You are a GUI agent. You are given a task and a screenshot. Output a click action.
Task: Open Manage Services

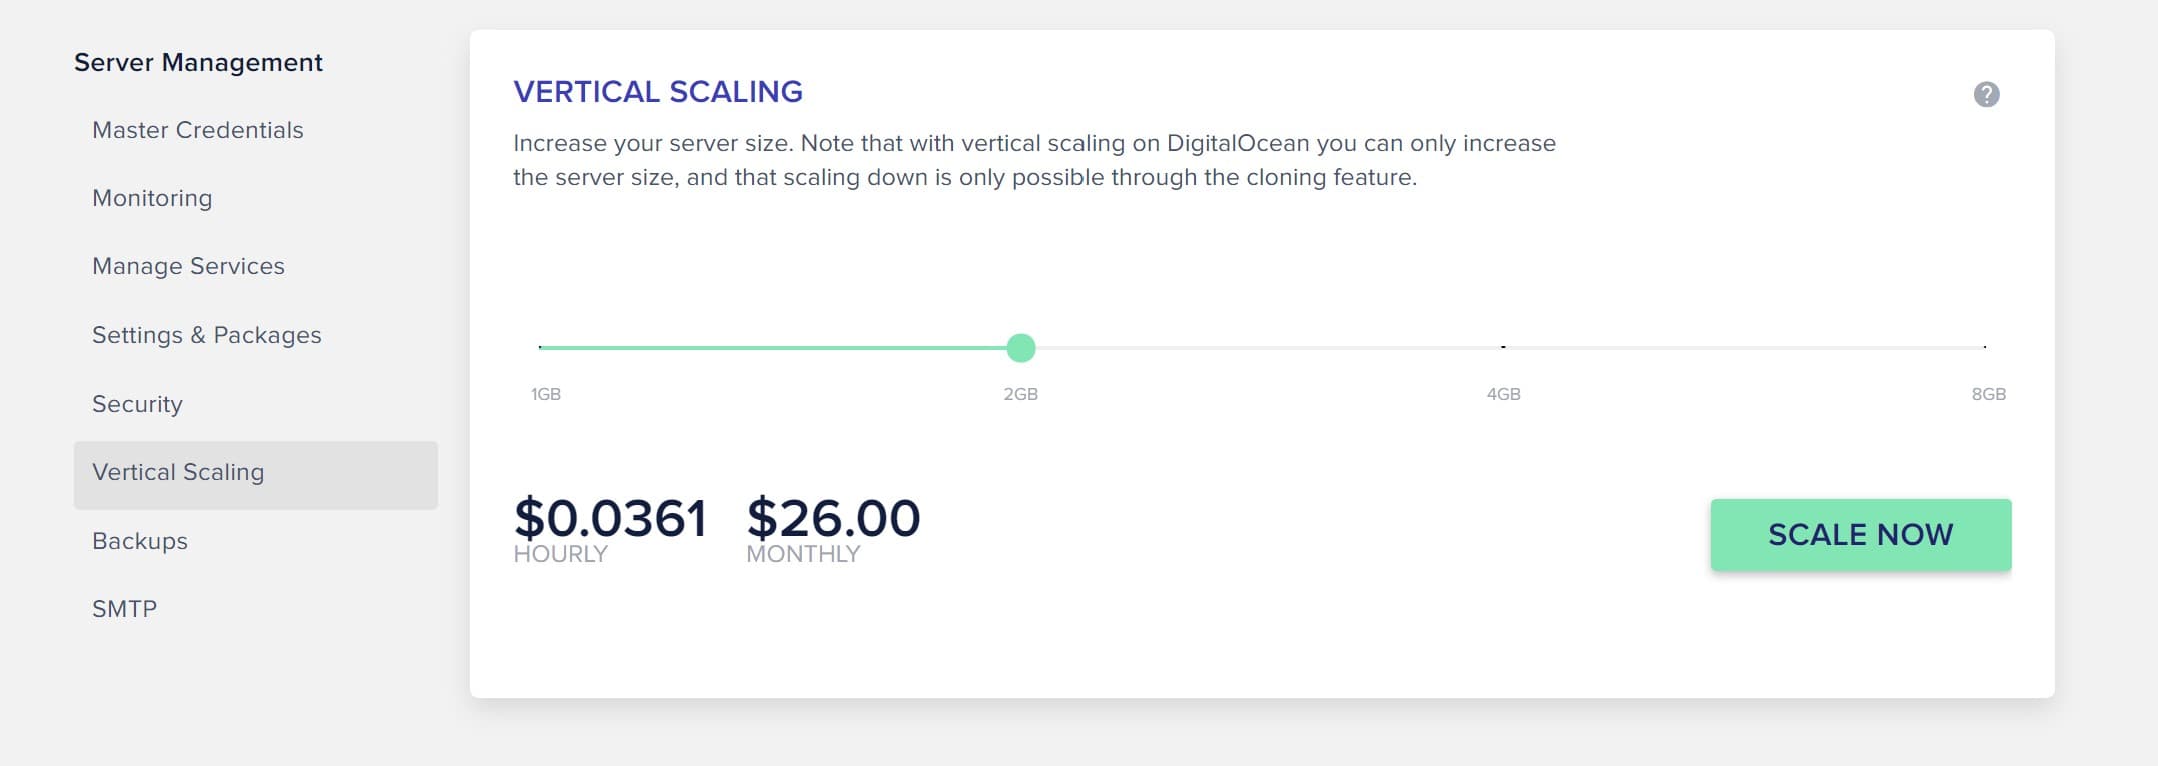point(188,266)
